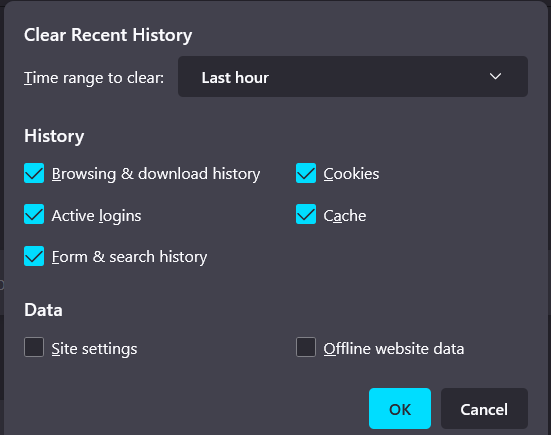Click the 'Time range to clear:' label

click(94, 78)
